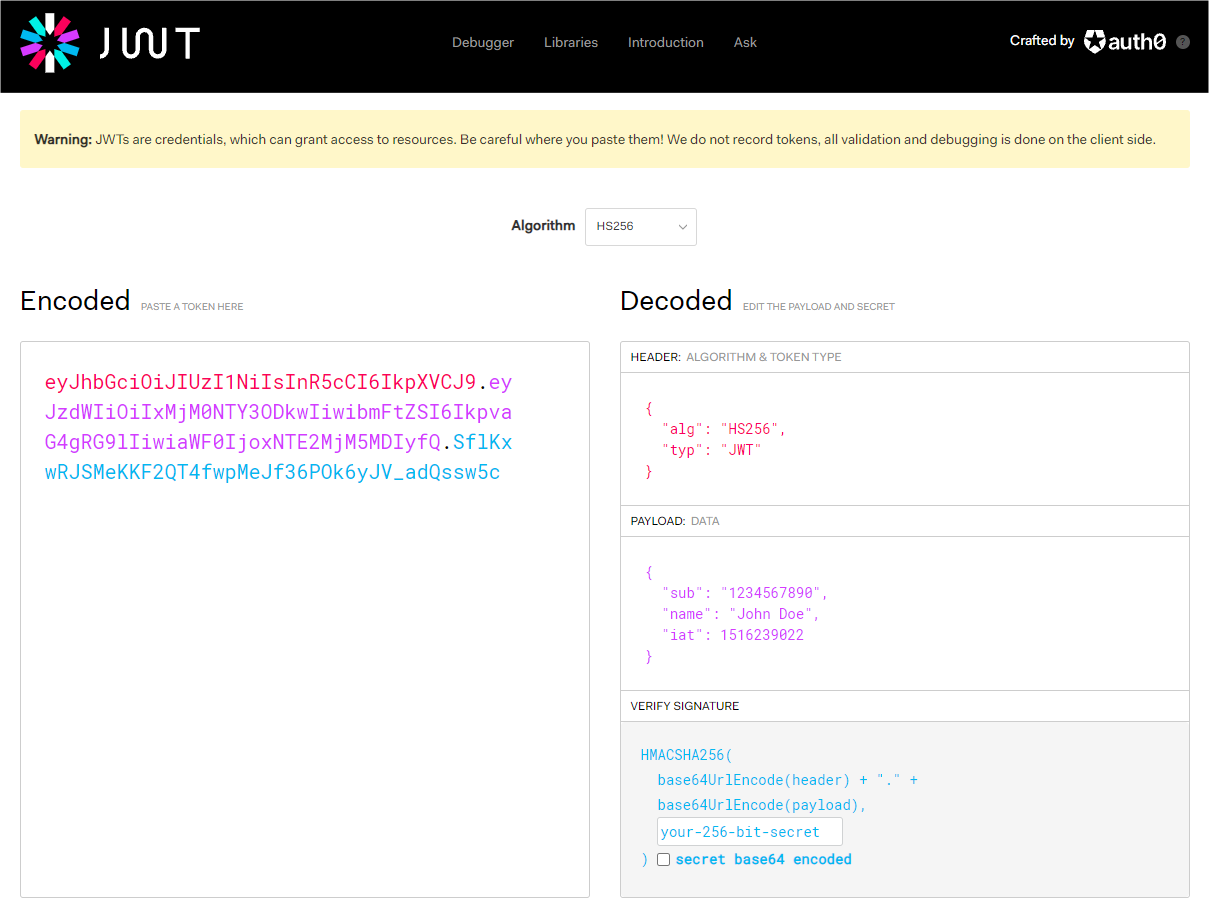Click the auth0 logo next to Crafted by
1209x911 pixels.
pyautogui.click(x=1124, y=41)
